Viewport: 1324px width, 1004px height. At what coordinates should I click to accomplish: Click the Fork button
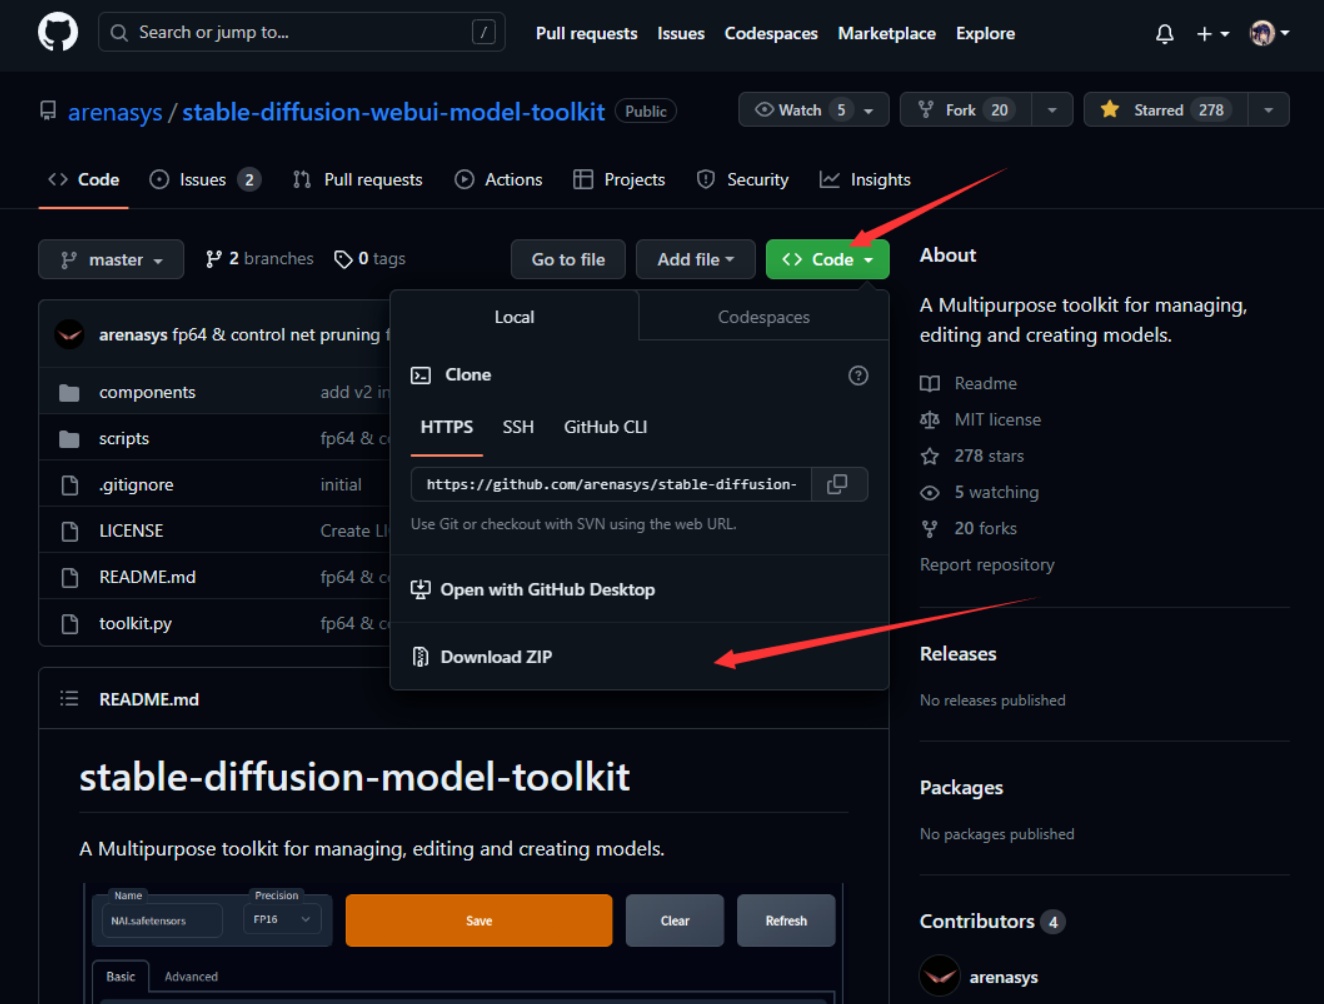click(x=965, y=109)
